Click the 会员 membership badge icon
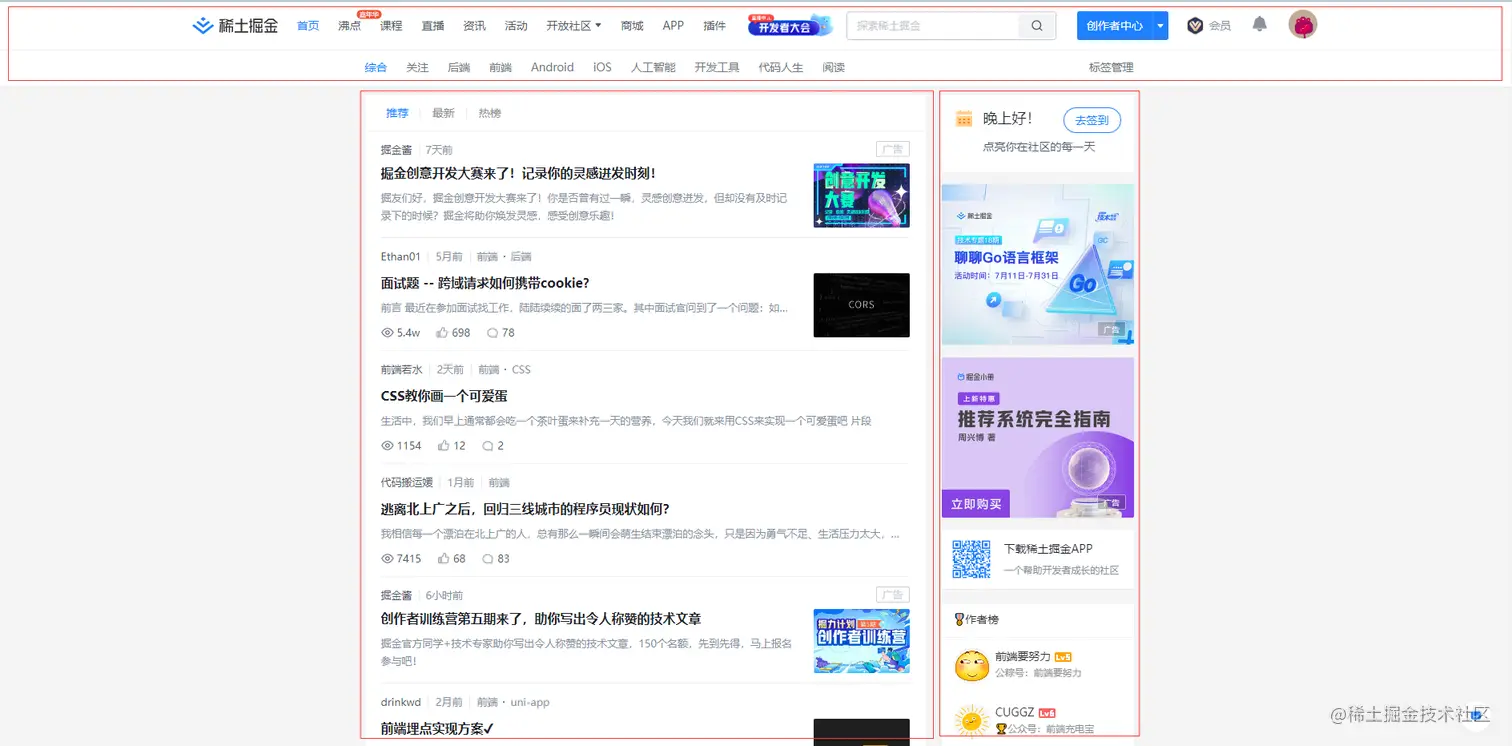Image resolution: width=1512 pixels, height=746 pixels. click(x=1196, y=25)
